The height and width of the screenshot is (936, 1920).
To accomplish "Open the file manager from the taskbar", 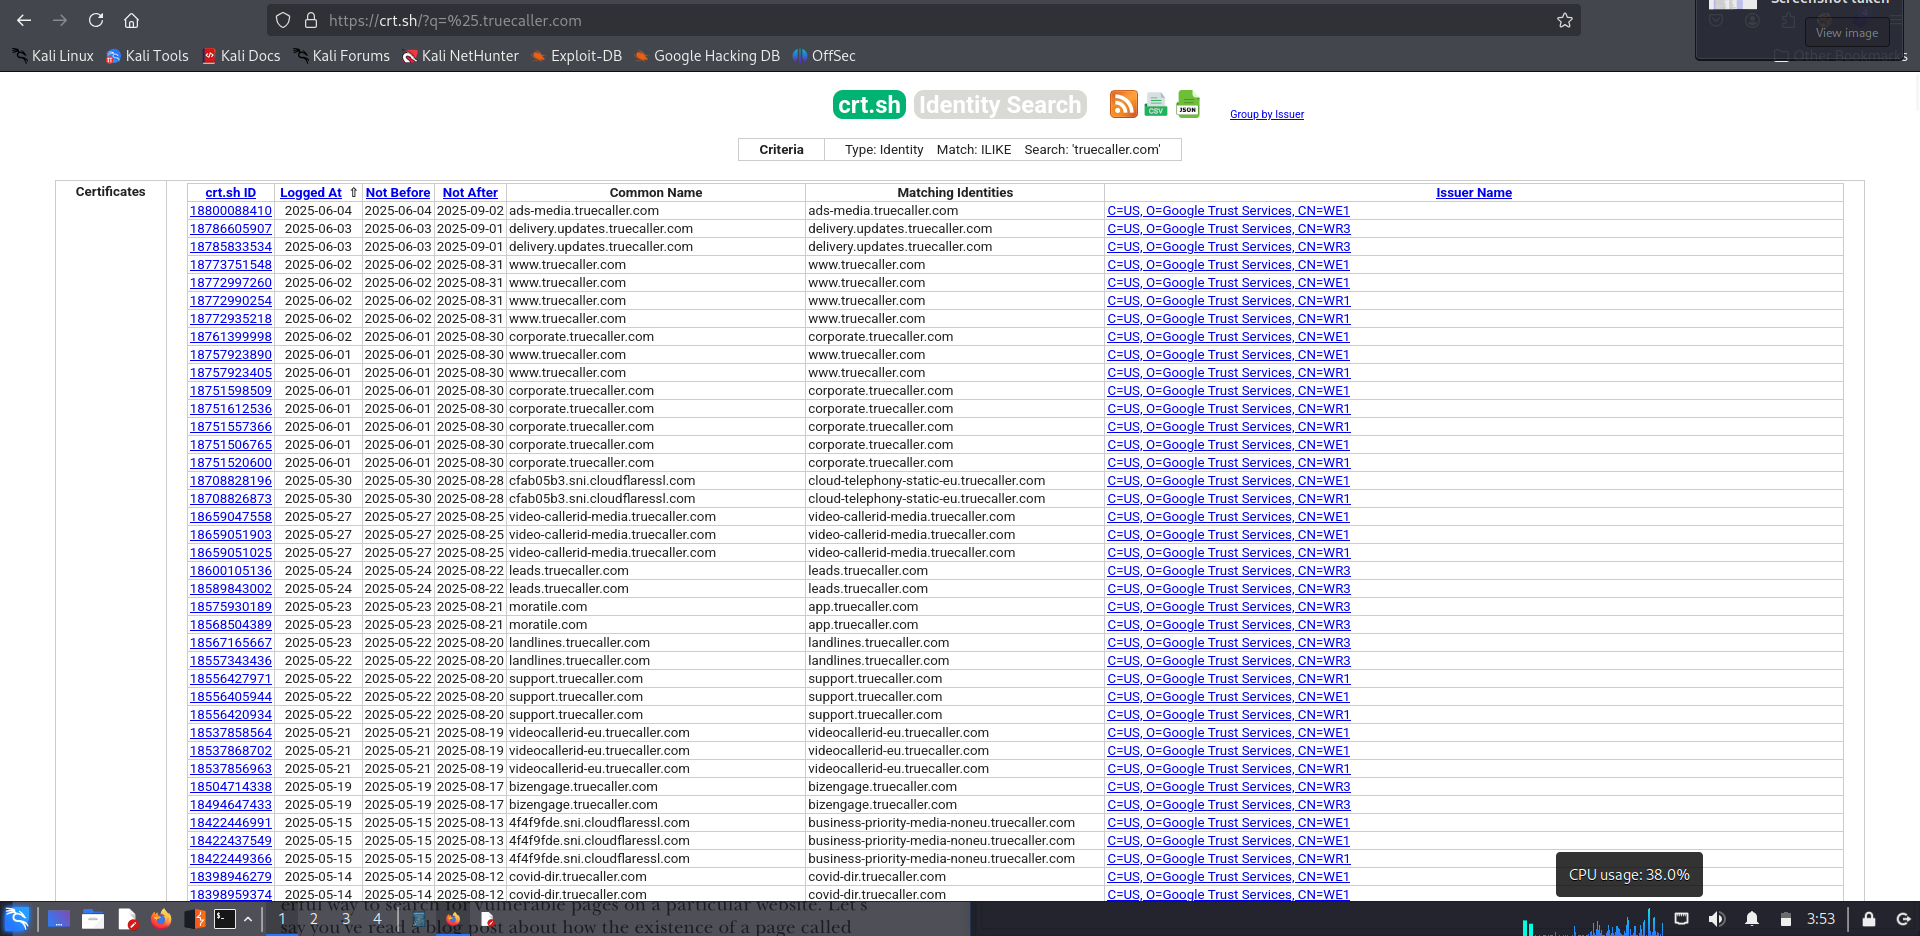I will click(x=93, y=919).
